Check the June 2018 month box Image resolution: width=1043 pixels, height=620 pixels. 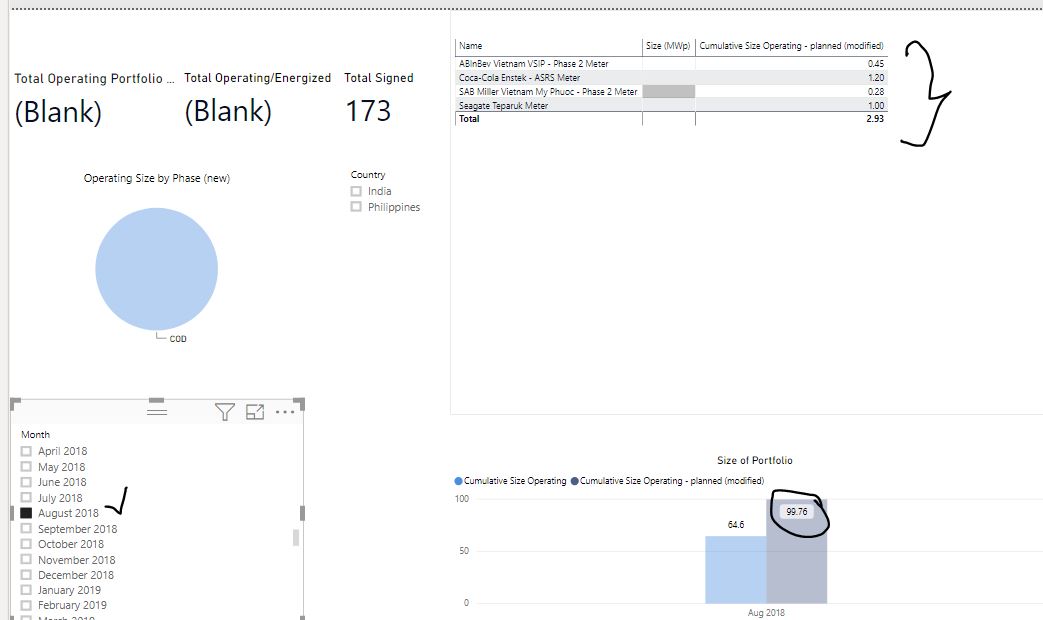click(x=26, y=482)
